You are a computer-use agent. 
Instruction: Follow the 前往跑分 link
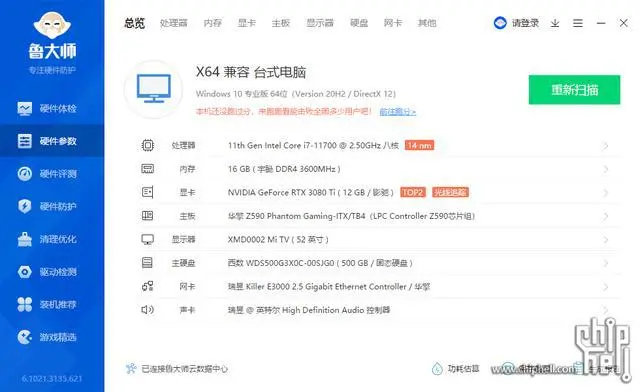(x=398, y=111)
